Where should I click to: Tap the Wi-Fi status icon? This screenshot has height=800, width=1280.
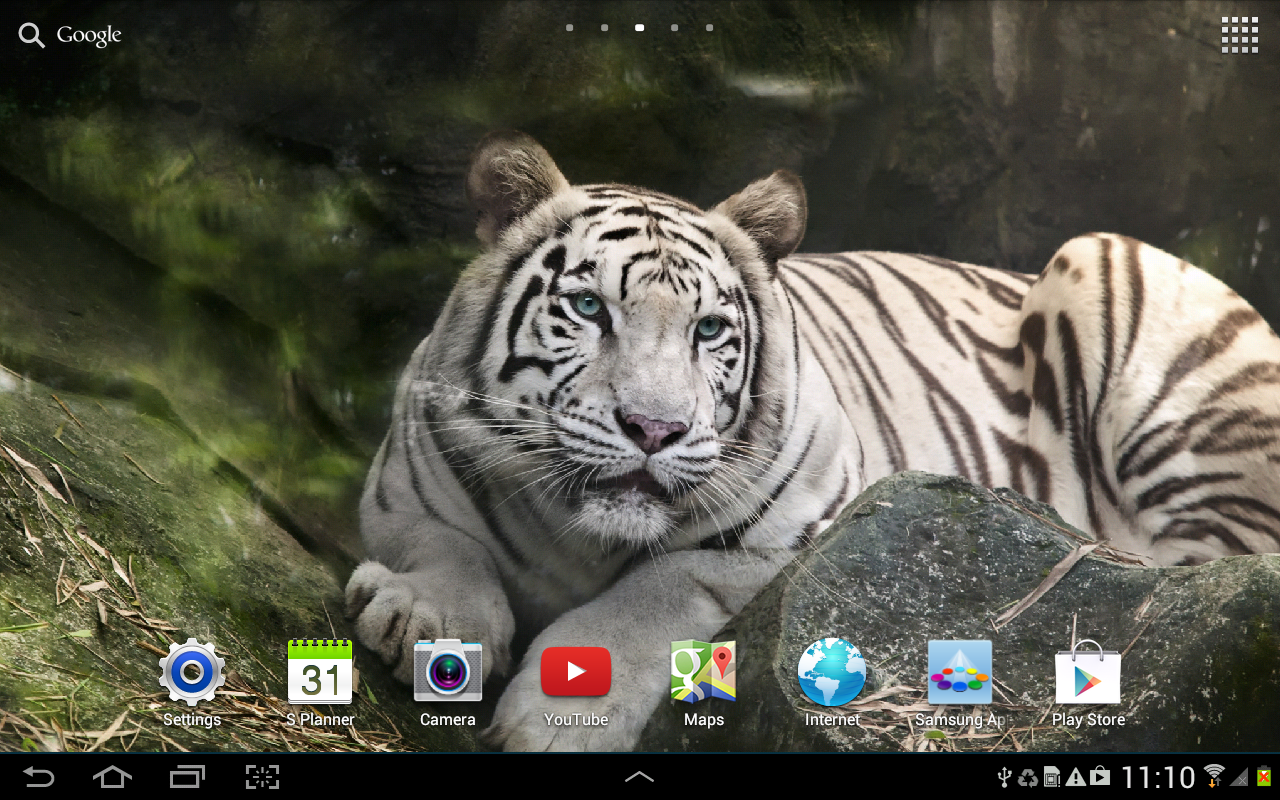coord(1212,775)
